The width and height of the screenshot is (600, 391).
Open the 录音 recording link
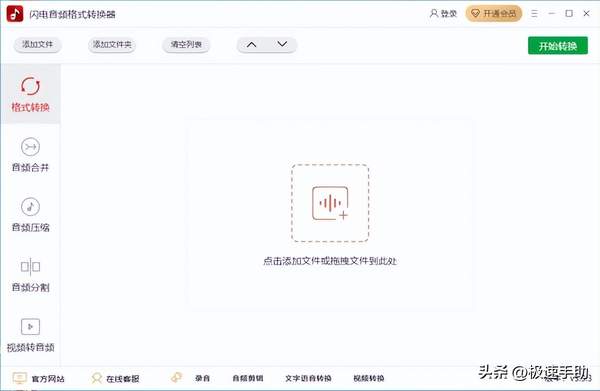202,378
